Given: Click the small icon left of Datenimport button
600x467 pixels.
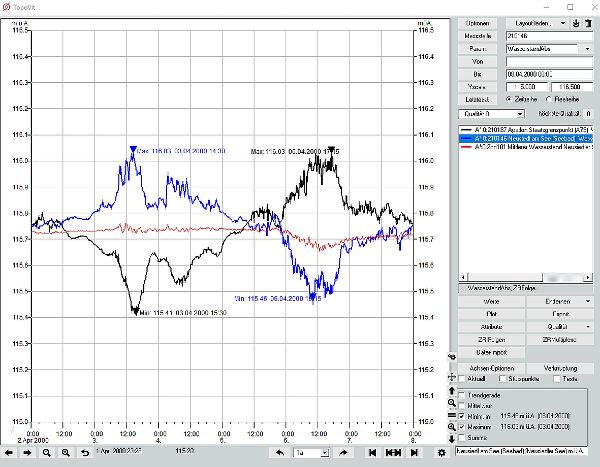Looking at the screenshot, I should pos(452,356).
